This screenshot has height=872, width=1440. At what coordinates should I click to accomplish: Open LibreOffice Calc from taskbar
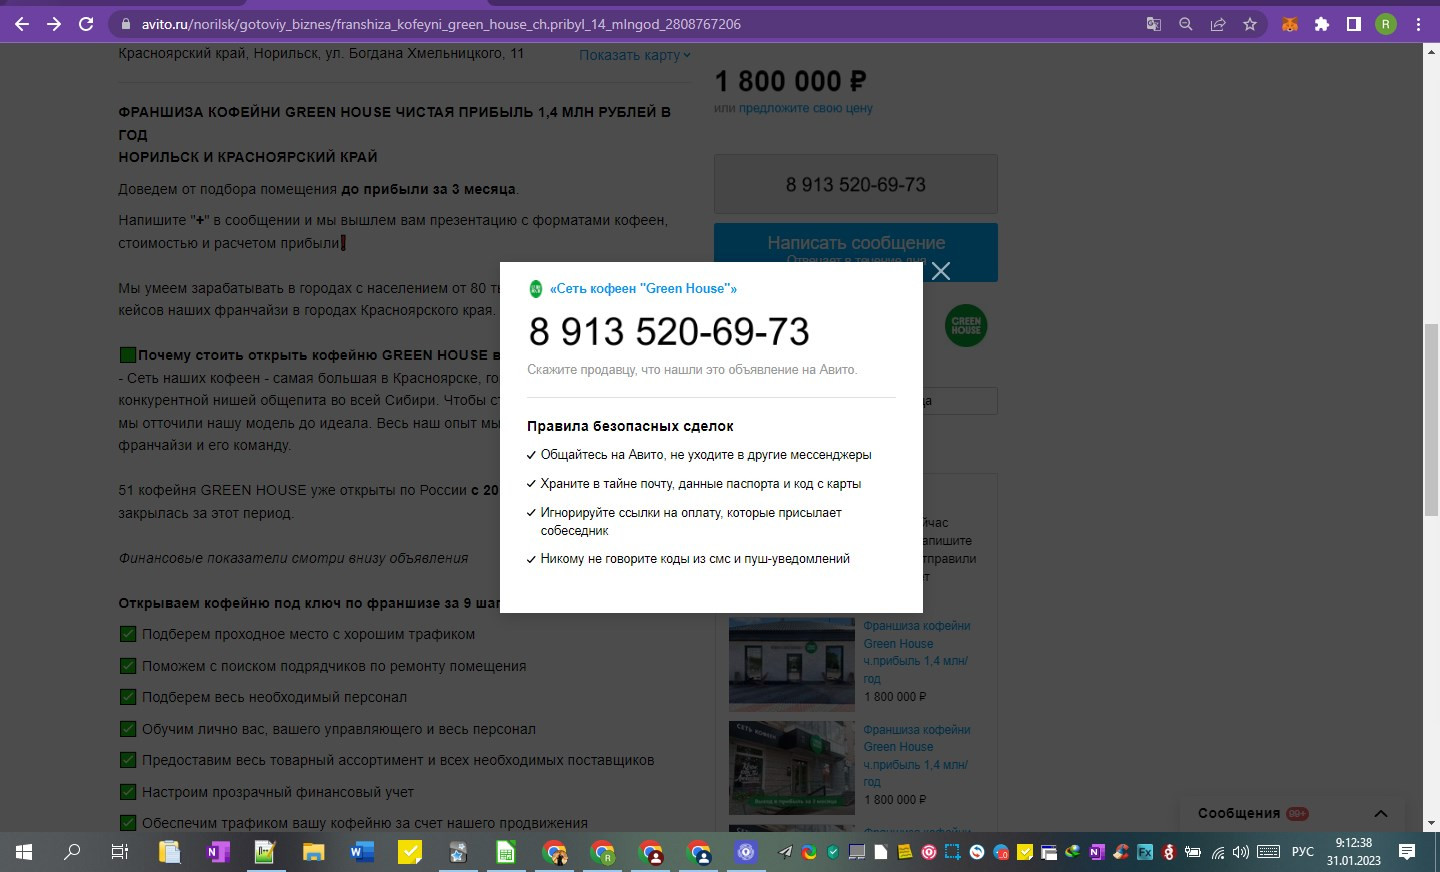coord(506,852)
